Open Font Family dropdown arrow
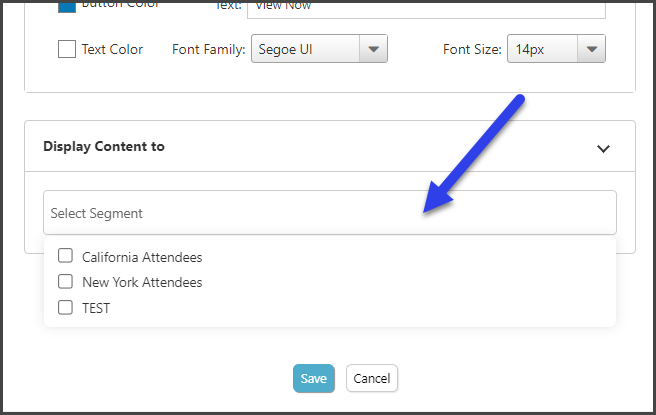Screen dimensions: 656x415 373,49
